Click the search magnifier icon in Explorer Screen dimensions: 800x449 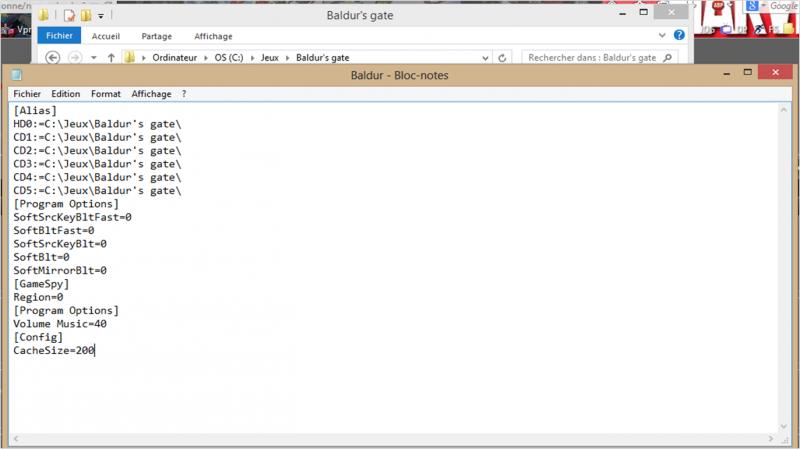[x=667, y=58]
